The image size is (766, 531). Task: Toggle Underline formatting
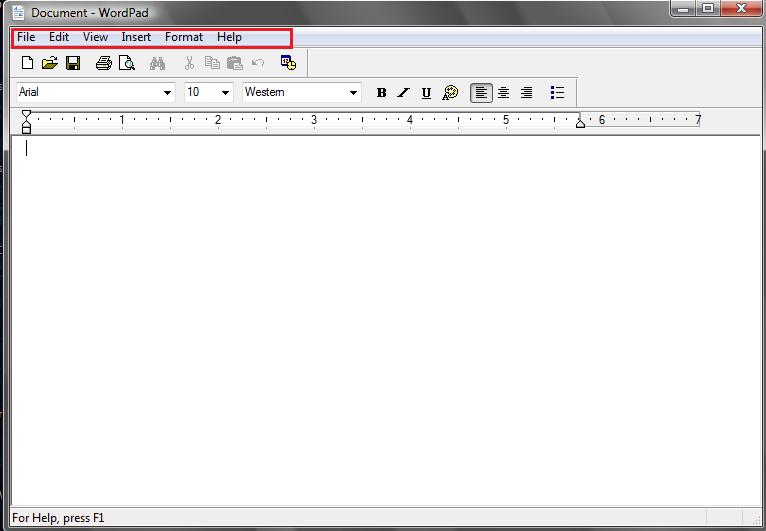[x=426, y=93]
